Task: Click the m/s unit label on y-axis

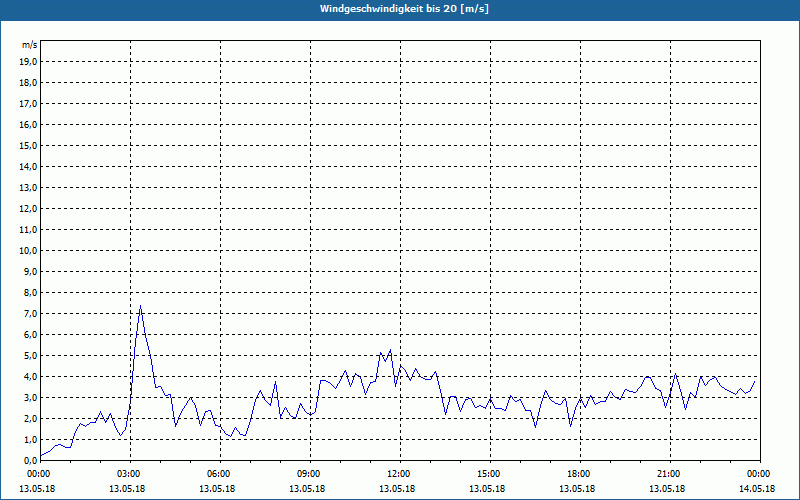Action: pos(30,45)
